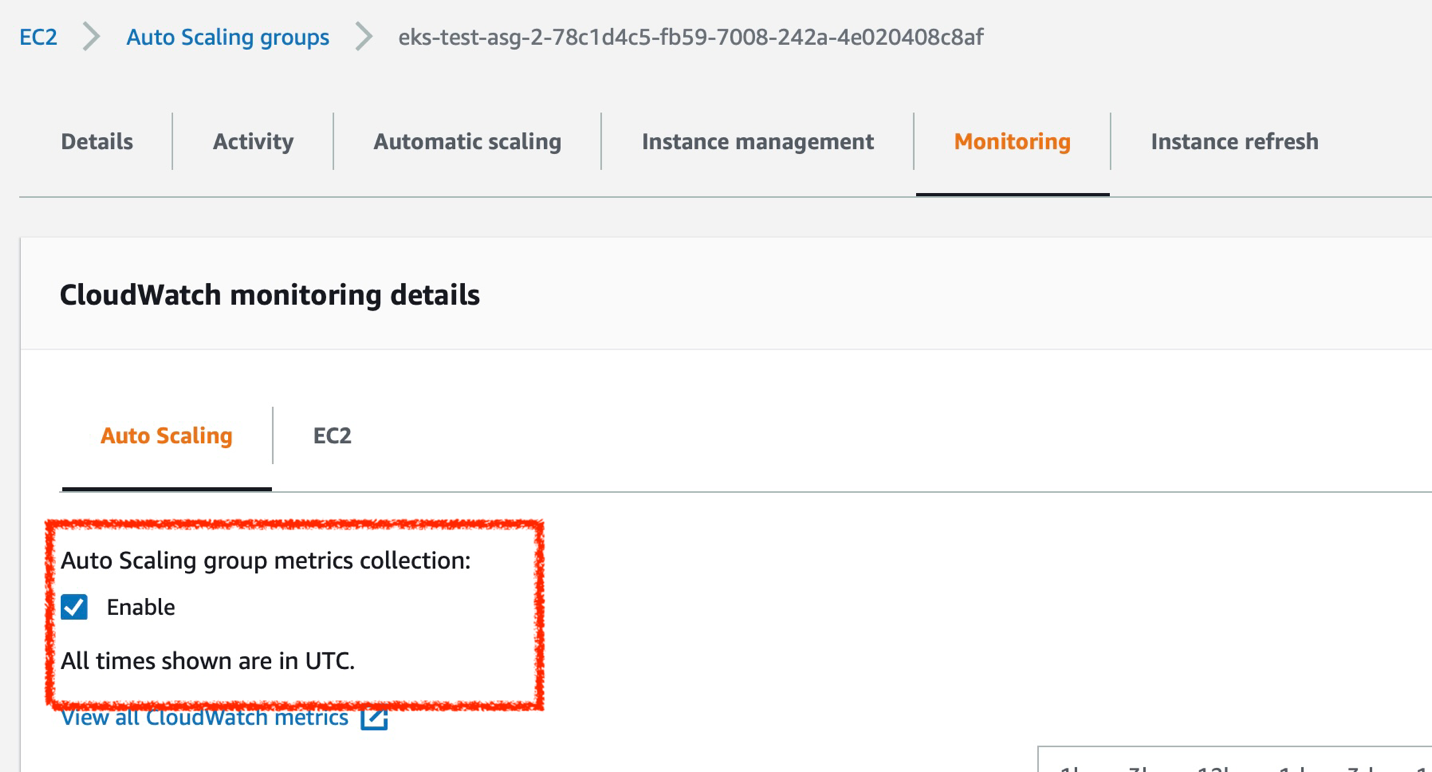Click View all CloudWatch metrics
This screenshot has height=772, width=1432.
[x=204, y=716]
